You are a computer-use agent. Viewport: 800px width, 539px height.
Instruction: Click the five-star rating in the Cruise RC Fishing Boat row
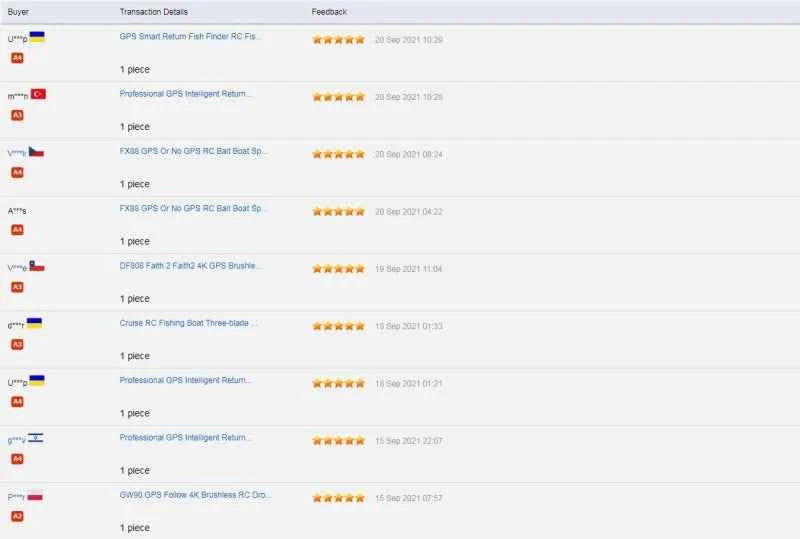click(339, 326)
